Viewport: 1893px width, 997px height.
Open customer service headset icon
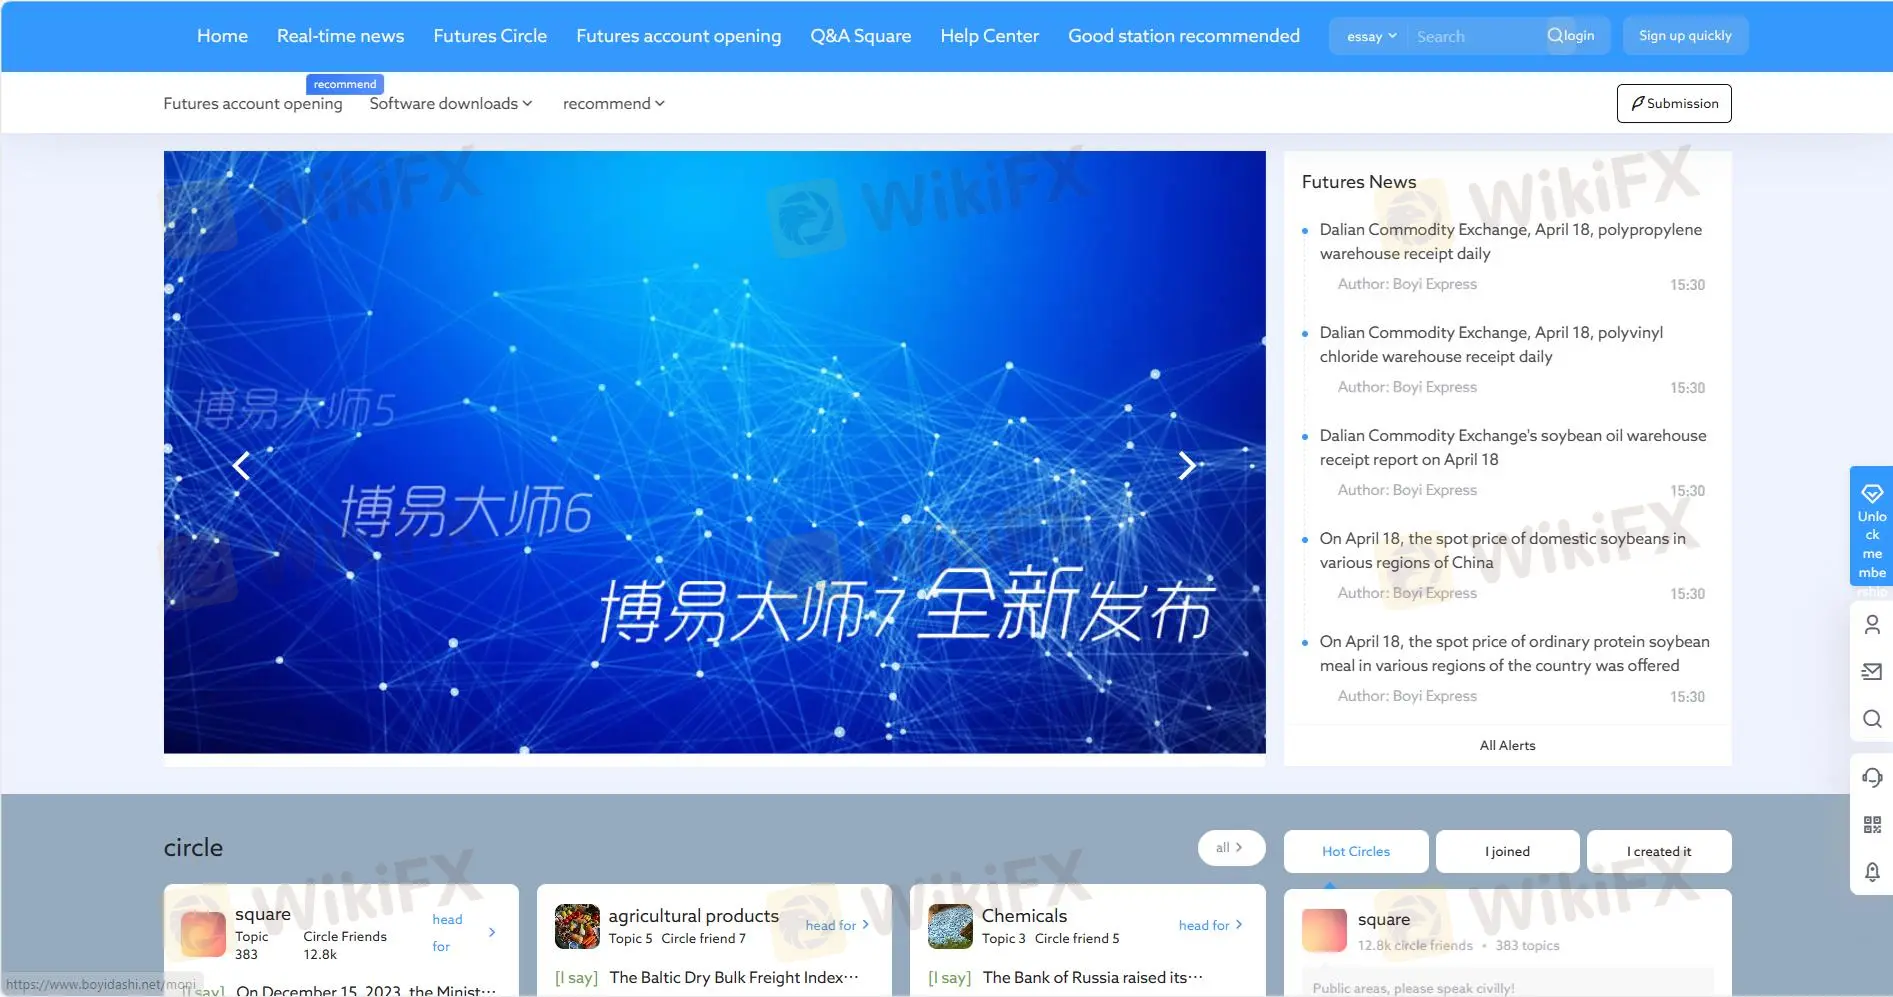click(x=1872, y=777)
